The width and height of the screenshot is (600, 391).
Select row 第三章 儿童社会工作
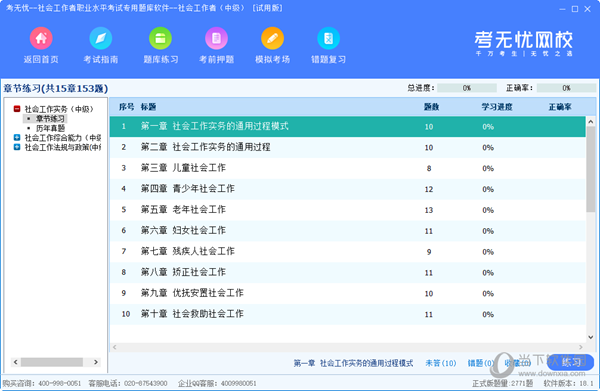347,168
